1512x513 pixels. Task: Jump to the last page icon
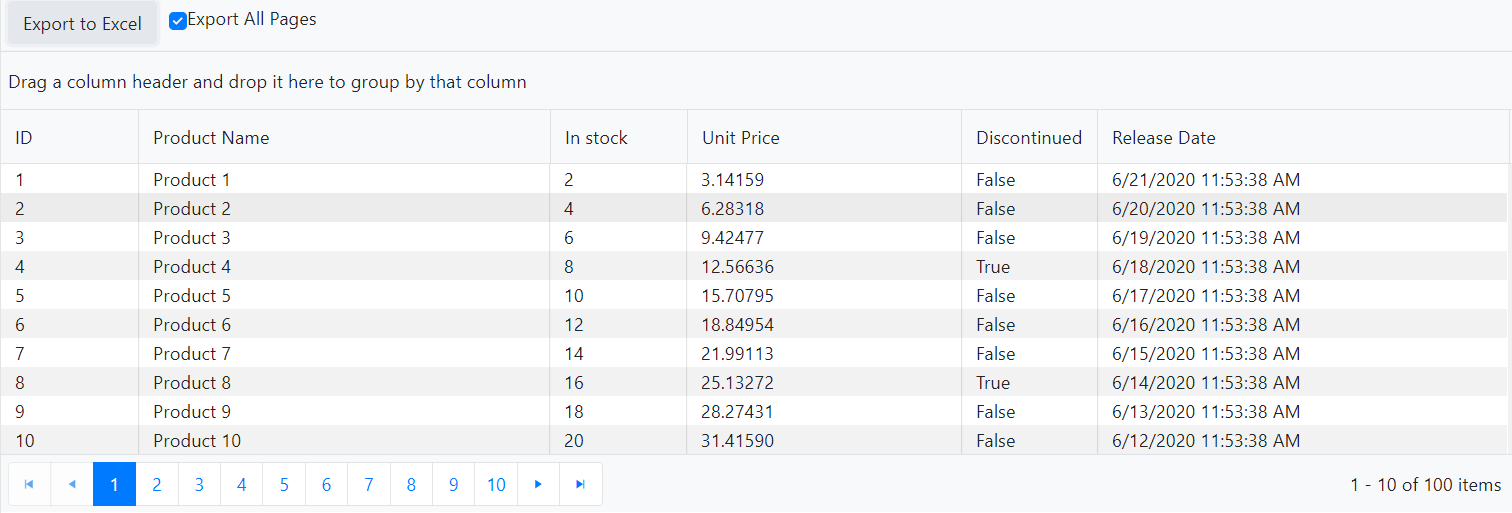(581, 484)
